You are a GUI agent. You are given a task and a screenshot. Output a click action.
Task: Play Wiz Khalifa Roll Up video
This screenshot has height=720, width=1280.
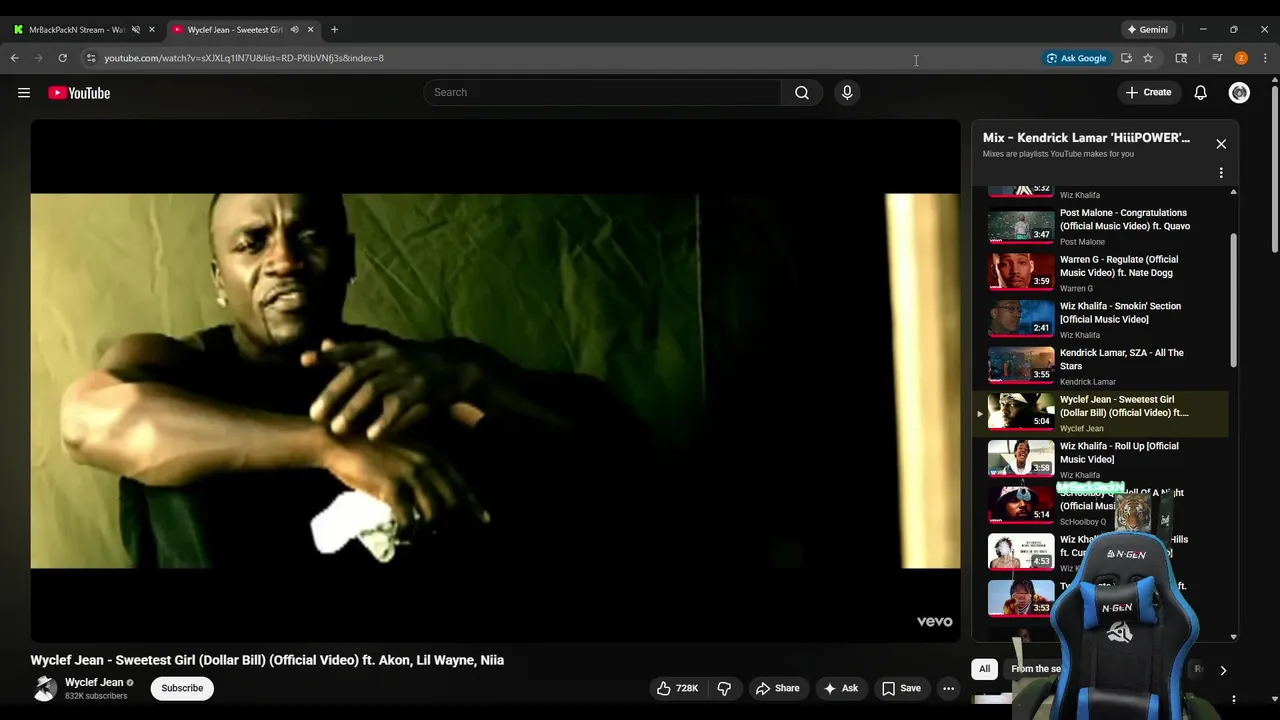tap(1100, 460)
